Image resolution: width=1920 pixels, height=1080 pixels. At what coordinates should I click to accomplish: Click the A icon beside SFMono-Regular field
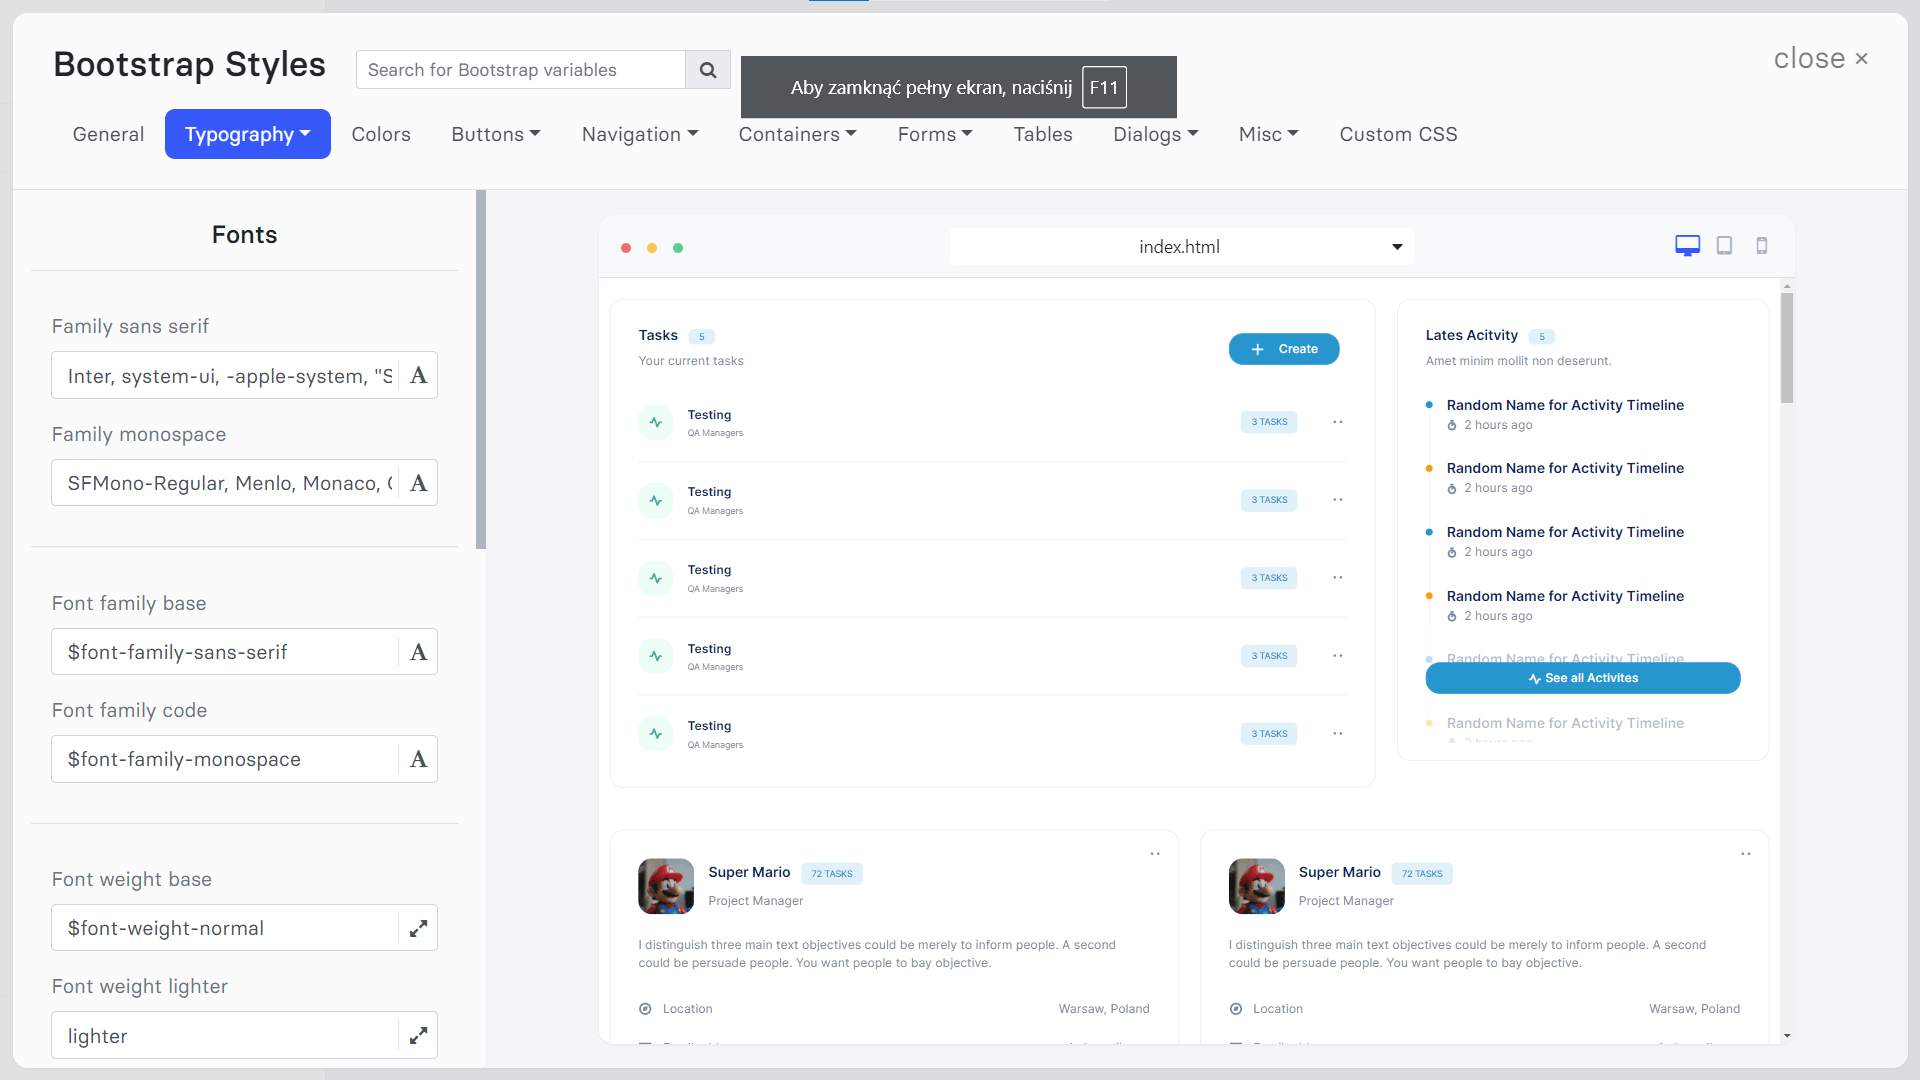pos(418,482)
